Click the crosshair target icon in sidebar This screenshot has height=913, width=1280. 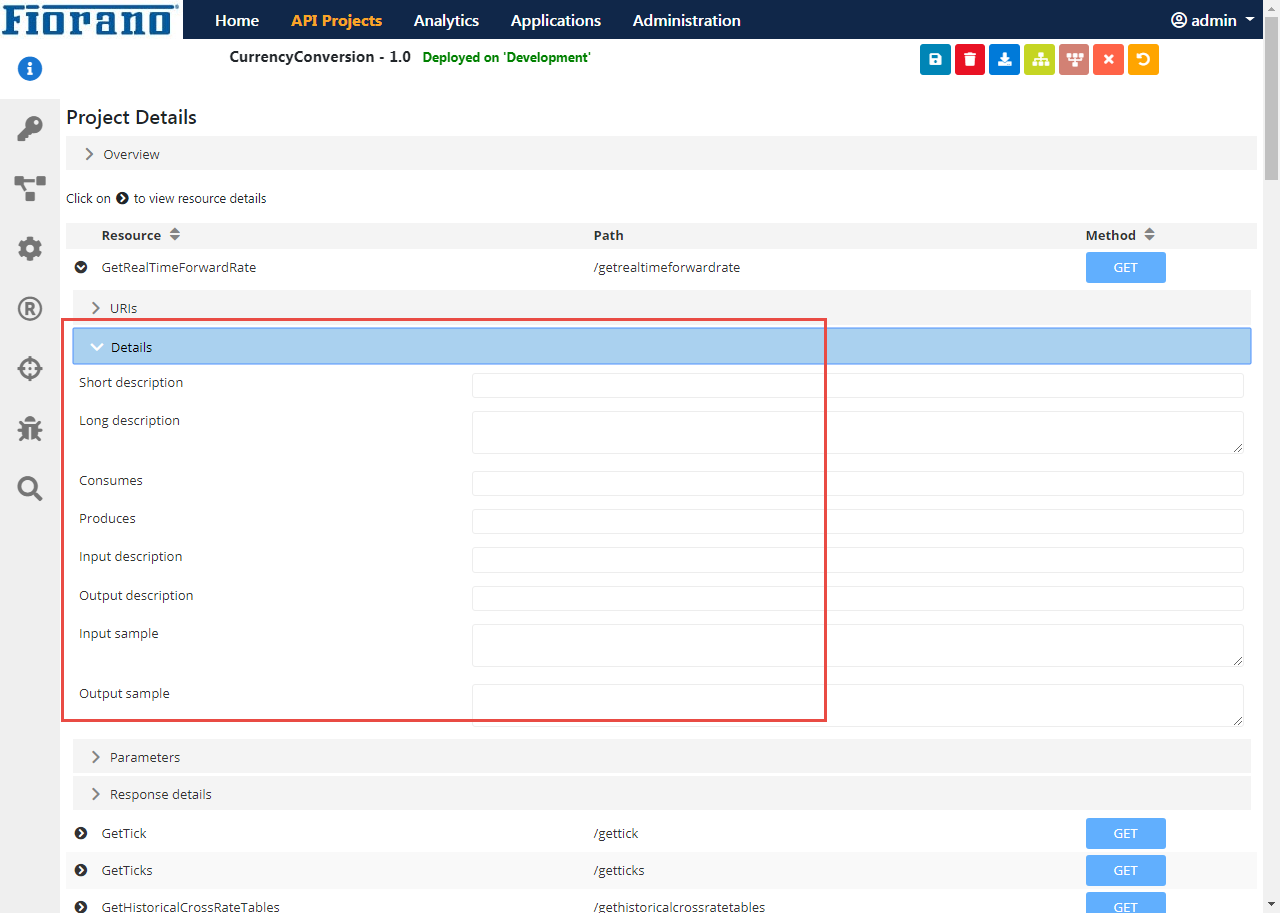pyautogui.click(x=30, y=369)
